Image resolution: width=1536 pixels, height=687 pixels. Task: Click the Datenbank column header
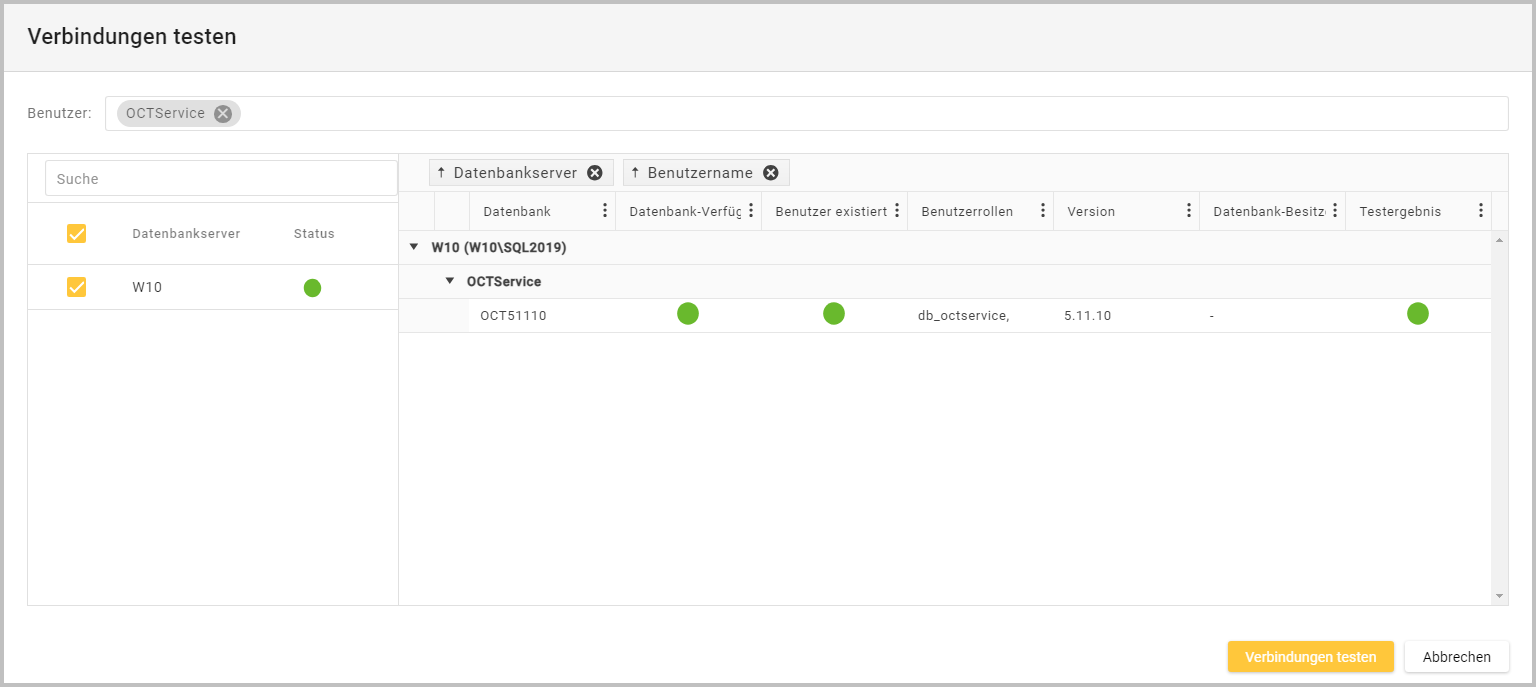517,211
